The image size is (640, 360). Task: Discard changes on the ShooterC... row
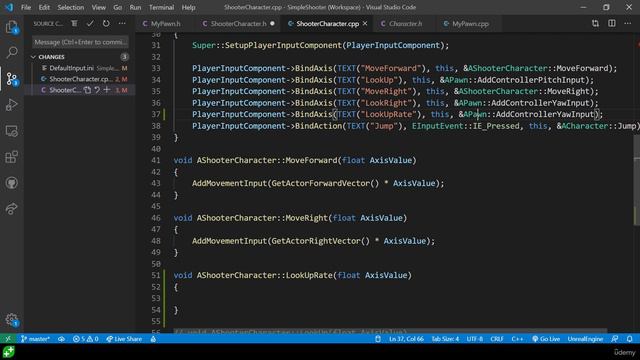(x=97, y=90)
